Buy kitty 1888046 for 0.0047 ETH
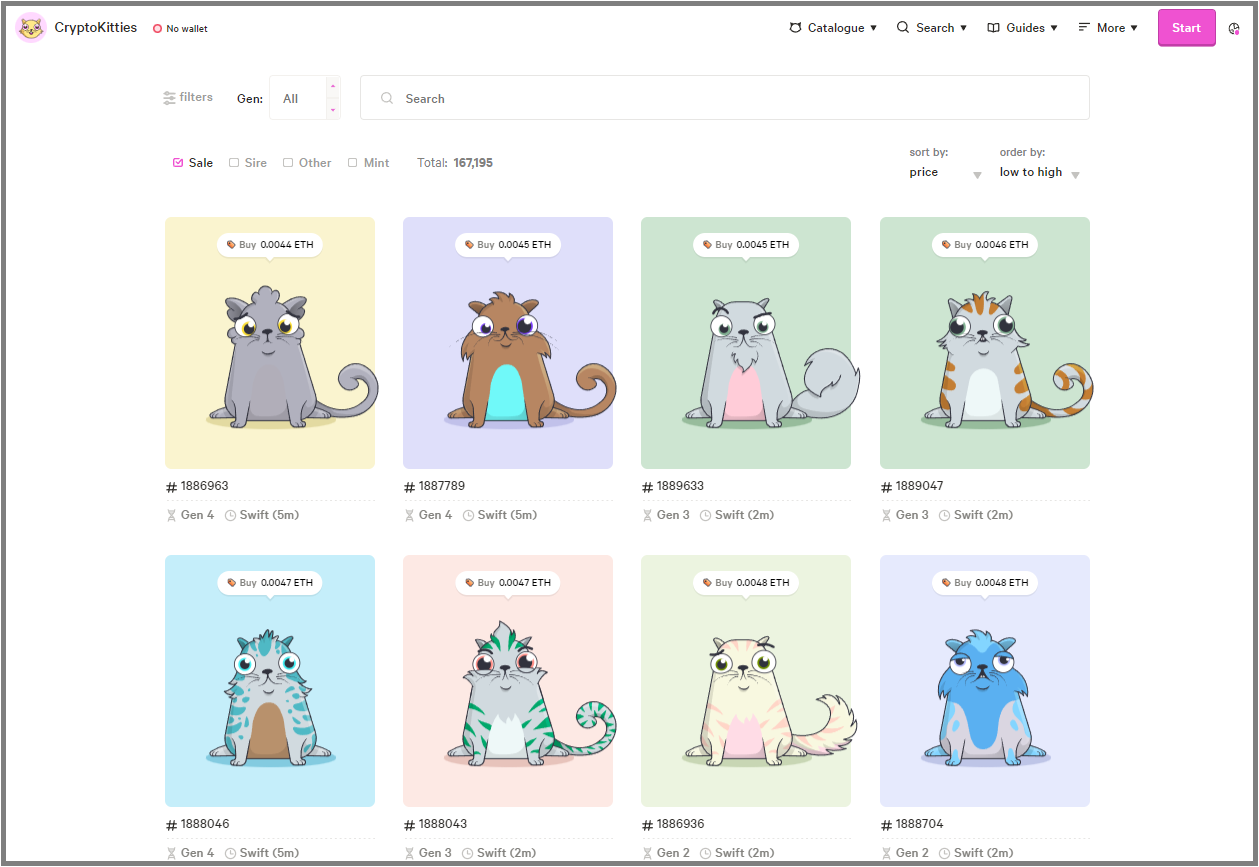Viewport: 1259px width, 867px height. point(270,582)
